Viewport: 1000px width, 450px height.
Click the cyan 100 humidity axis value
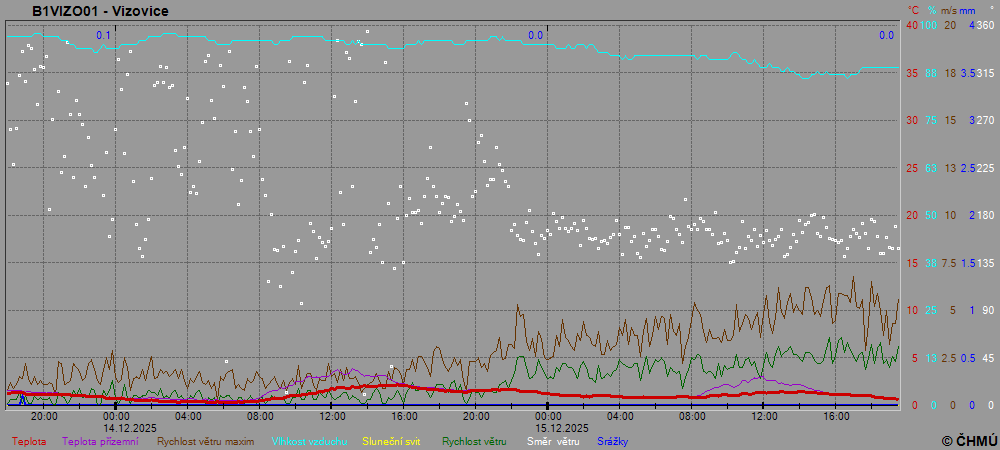pyautogui.click(x=929, y=25)
